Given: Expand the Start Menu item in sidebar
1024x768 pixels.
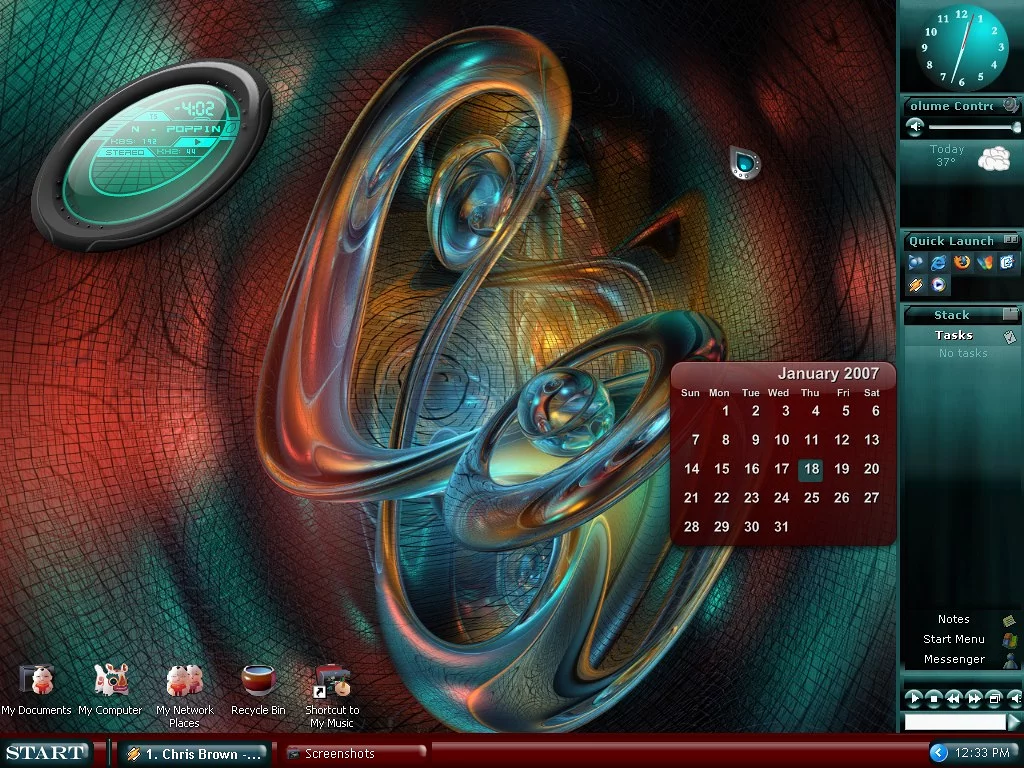Looking at the screenshot, I should (954, 639).
